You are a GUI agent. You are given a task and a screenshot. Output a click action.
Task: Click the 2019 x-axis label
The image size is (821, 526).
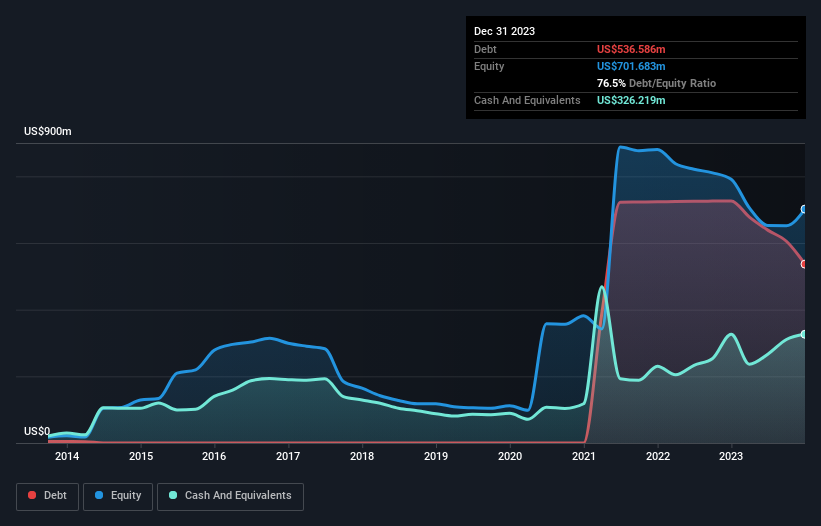(436, 456)
